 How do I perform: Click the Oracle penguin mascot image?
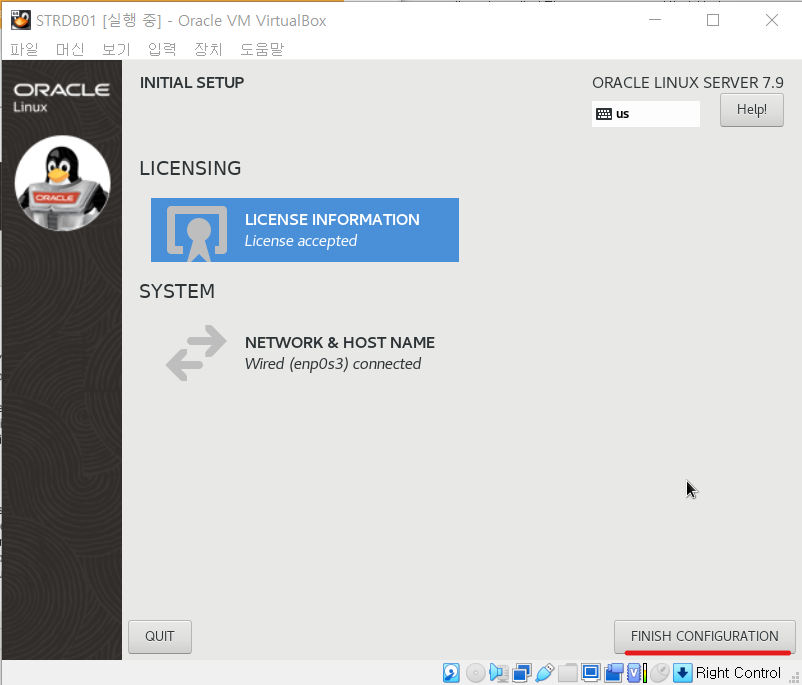pyautogui.click(x=62, y=183)
